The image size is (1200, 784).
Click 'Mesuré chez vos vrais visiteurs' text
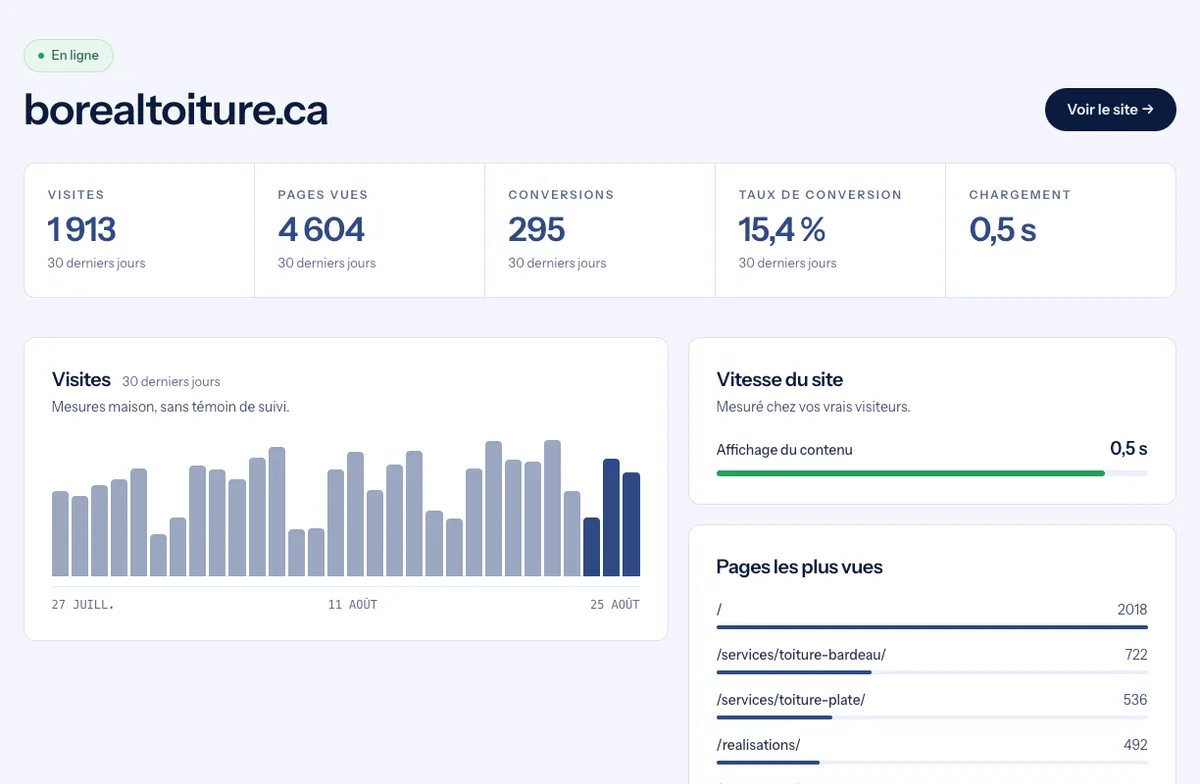coord(813,407)
